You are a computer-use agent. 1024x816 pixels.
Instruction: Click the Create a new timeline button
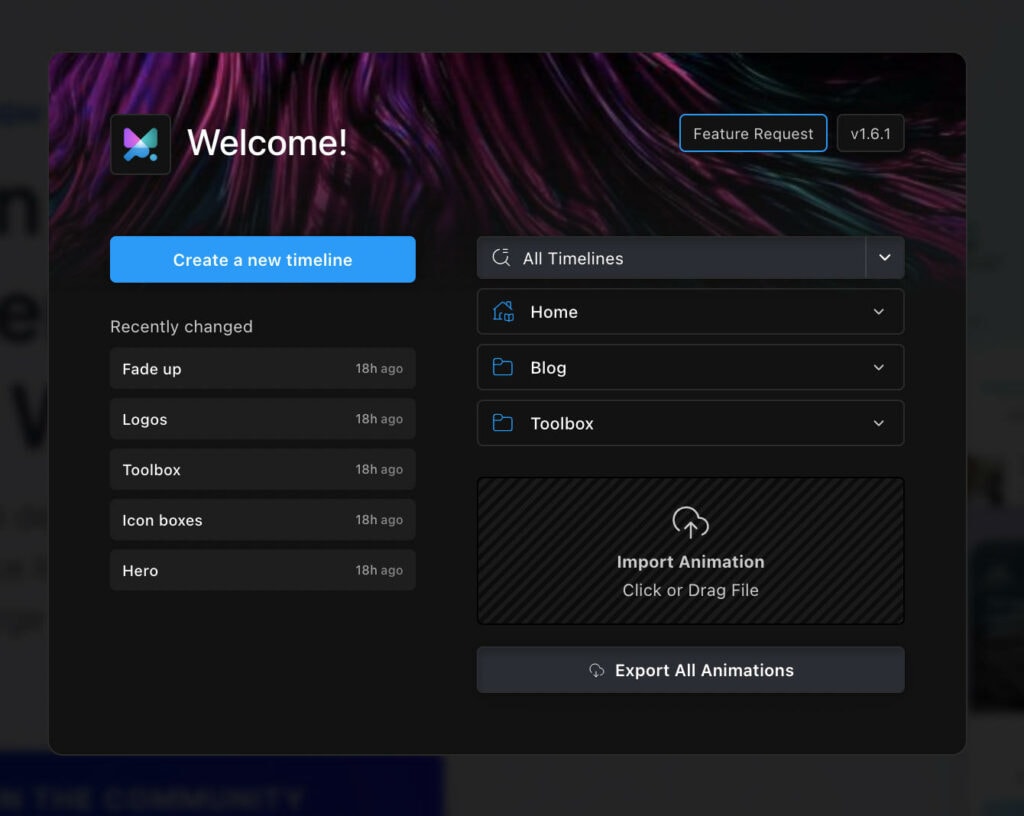pos(262,259)
